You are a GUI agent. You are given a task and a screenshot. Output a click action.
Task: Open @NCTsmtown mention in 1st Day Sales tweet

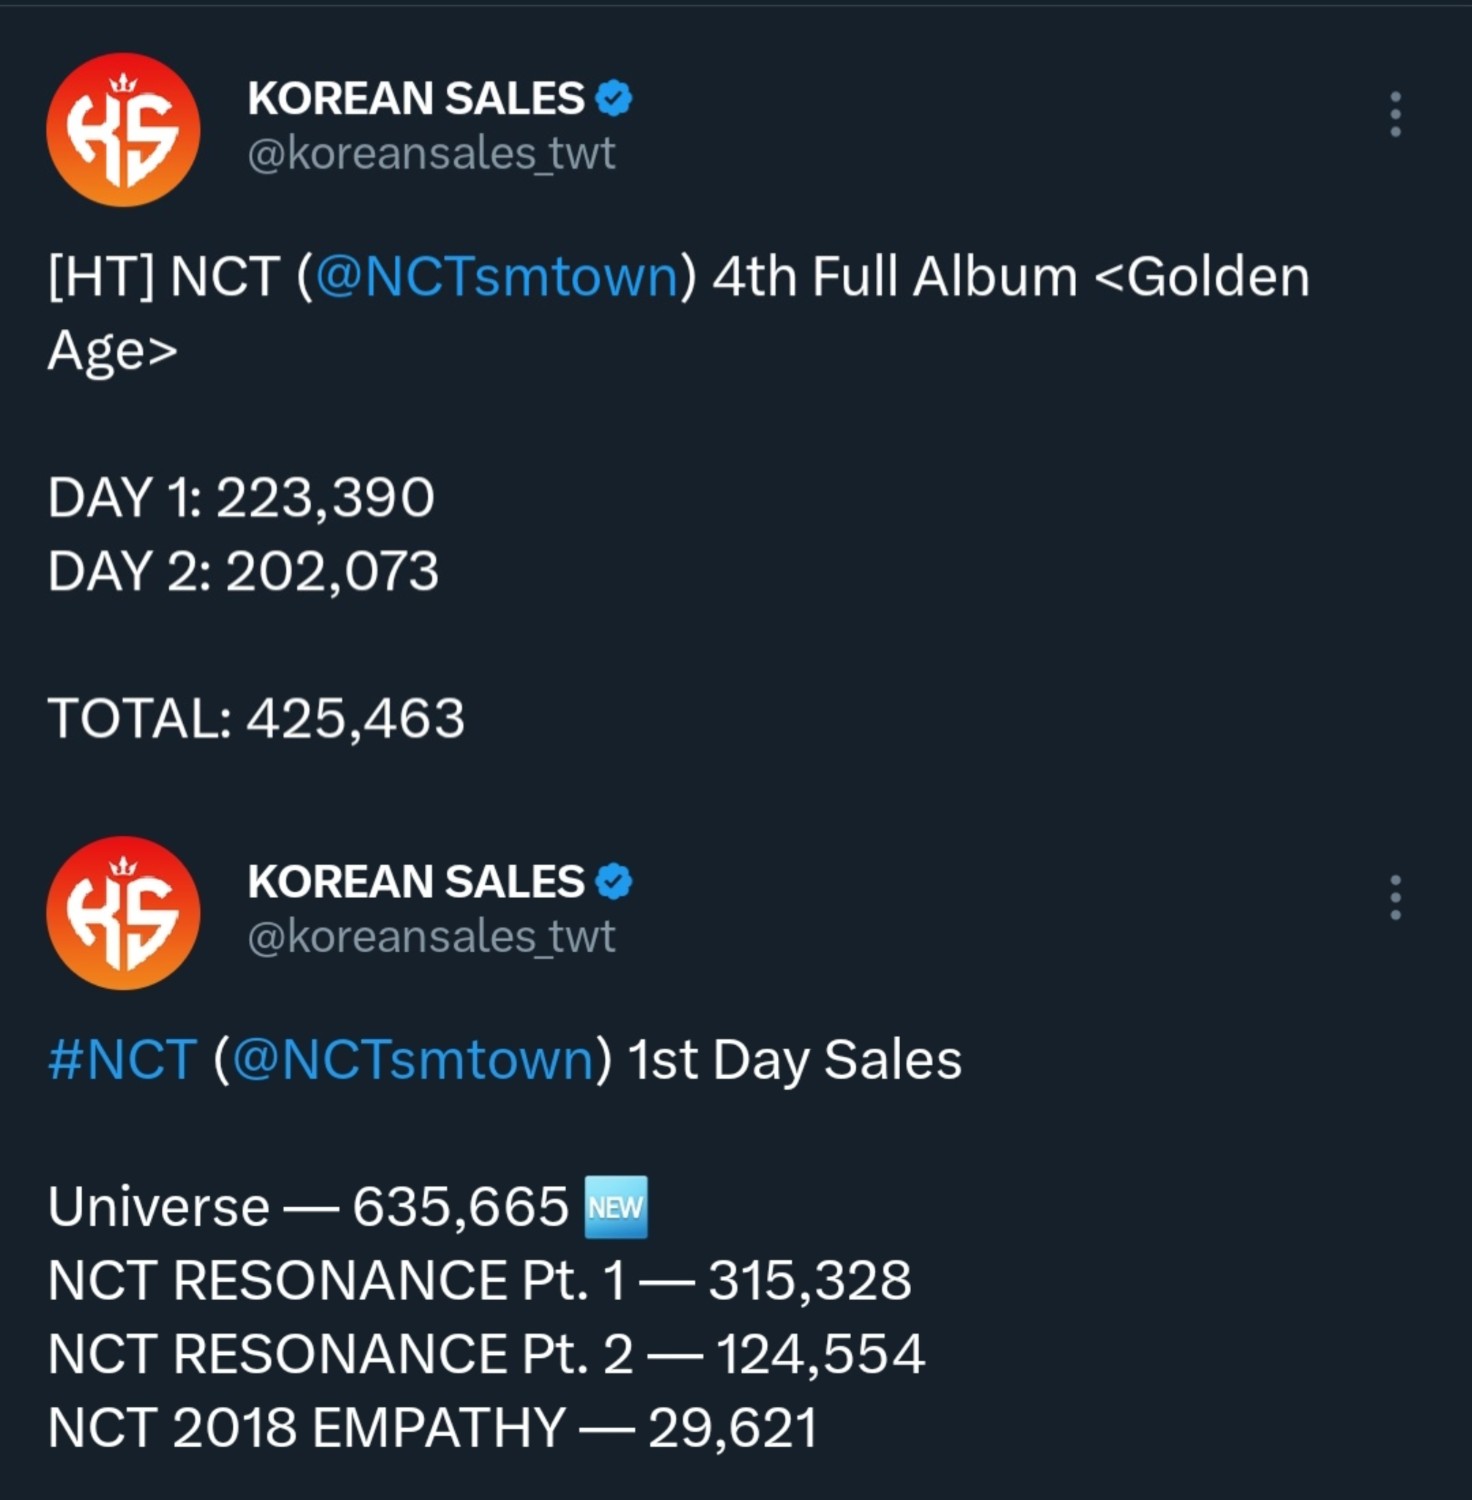[x=413, y=1060]
